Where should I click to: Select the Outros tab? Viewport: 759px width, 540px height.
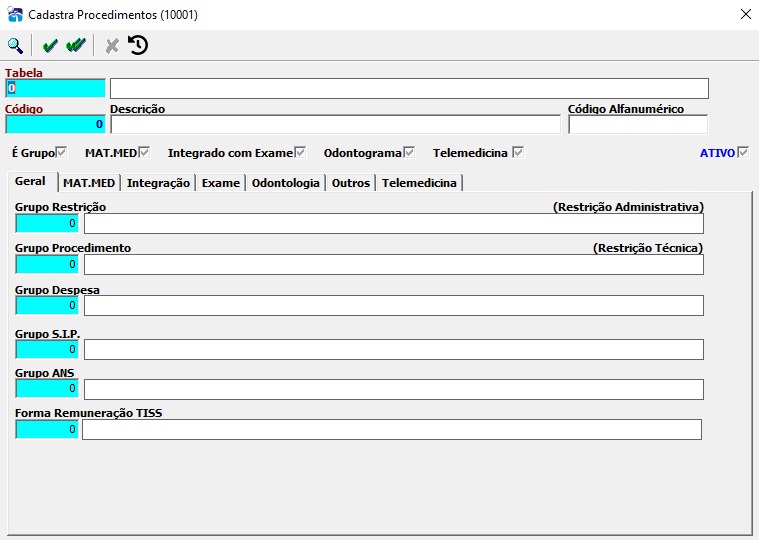coord(351,183)
